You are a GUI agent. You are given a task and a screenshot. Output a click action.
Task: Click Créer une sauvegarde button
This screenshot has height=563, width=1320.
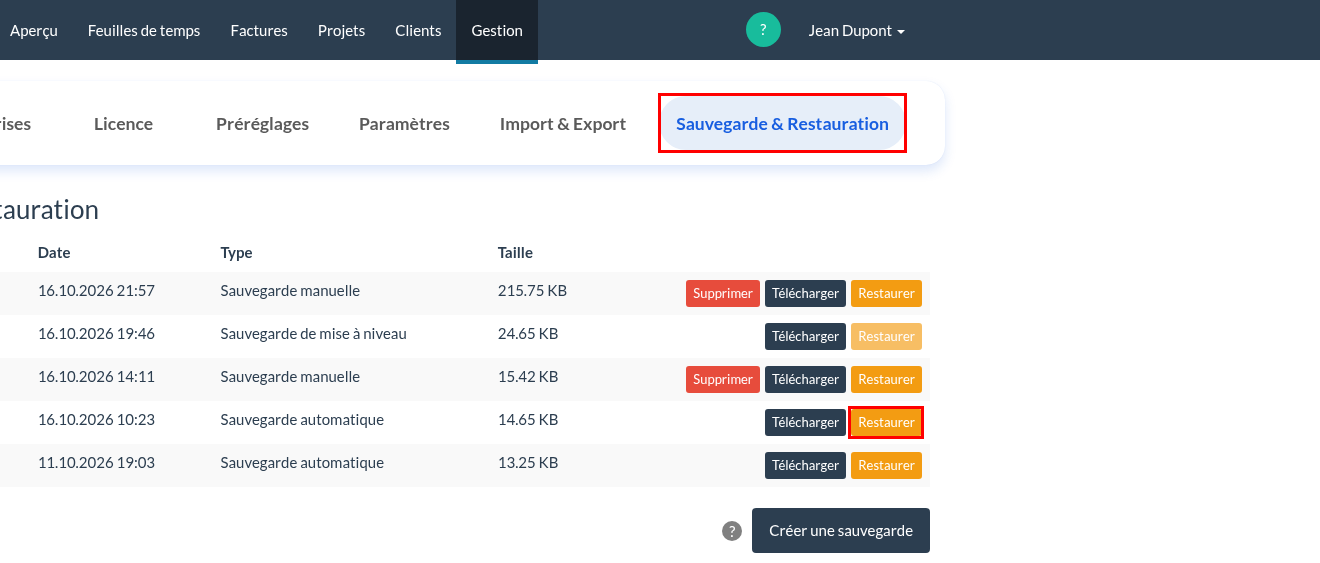[841, 530]
